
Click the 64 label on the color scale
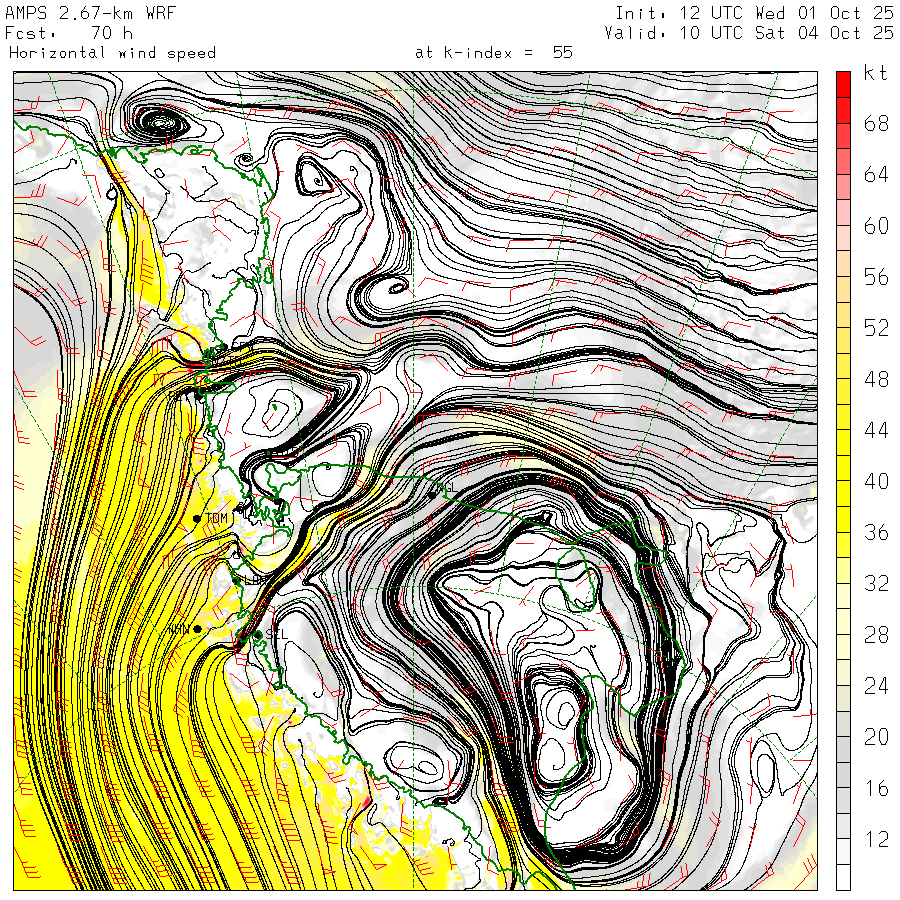[x=876, y=174]
